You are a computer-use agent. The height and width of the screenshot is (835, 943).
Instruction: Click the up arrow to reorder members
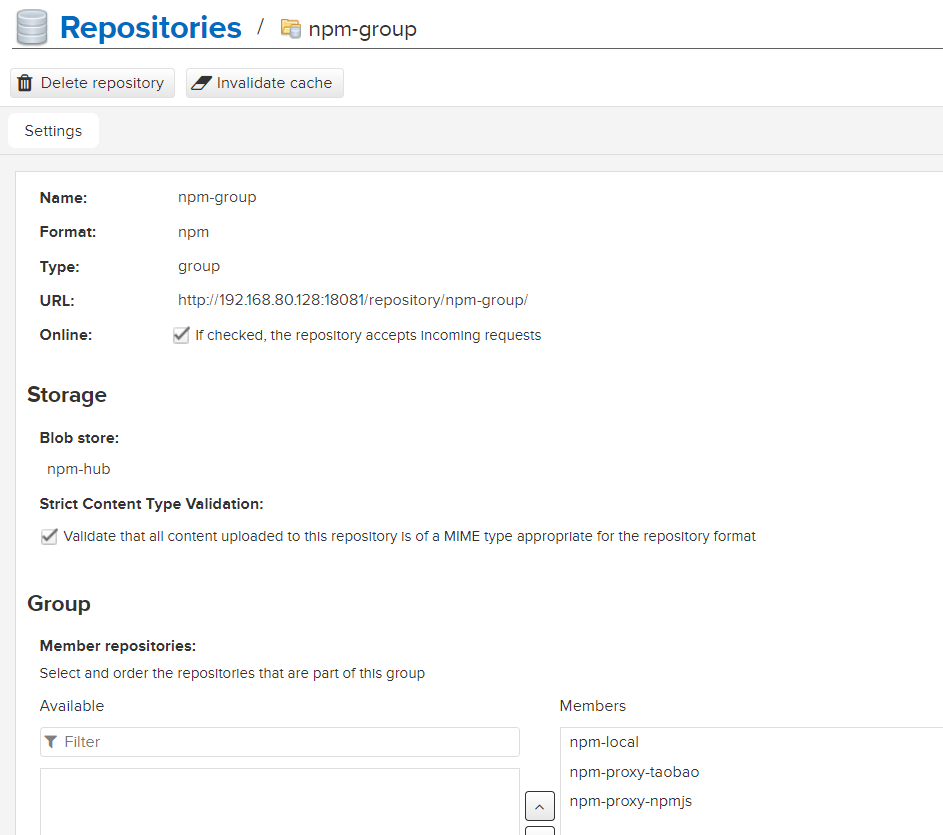pos(539,806)
